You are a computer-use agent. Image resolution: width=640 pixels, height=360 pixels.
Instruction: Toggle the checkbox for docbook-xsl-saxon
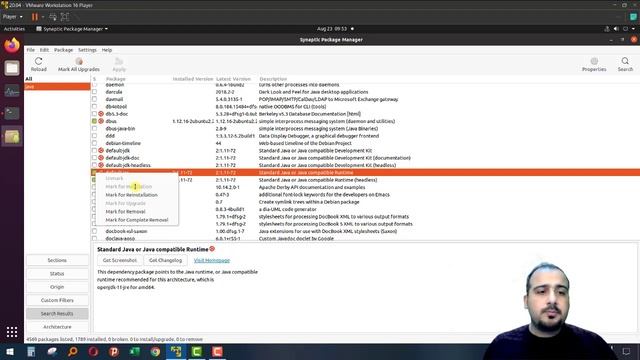click(94, 231)
